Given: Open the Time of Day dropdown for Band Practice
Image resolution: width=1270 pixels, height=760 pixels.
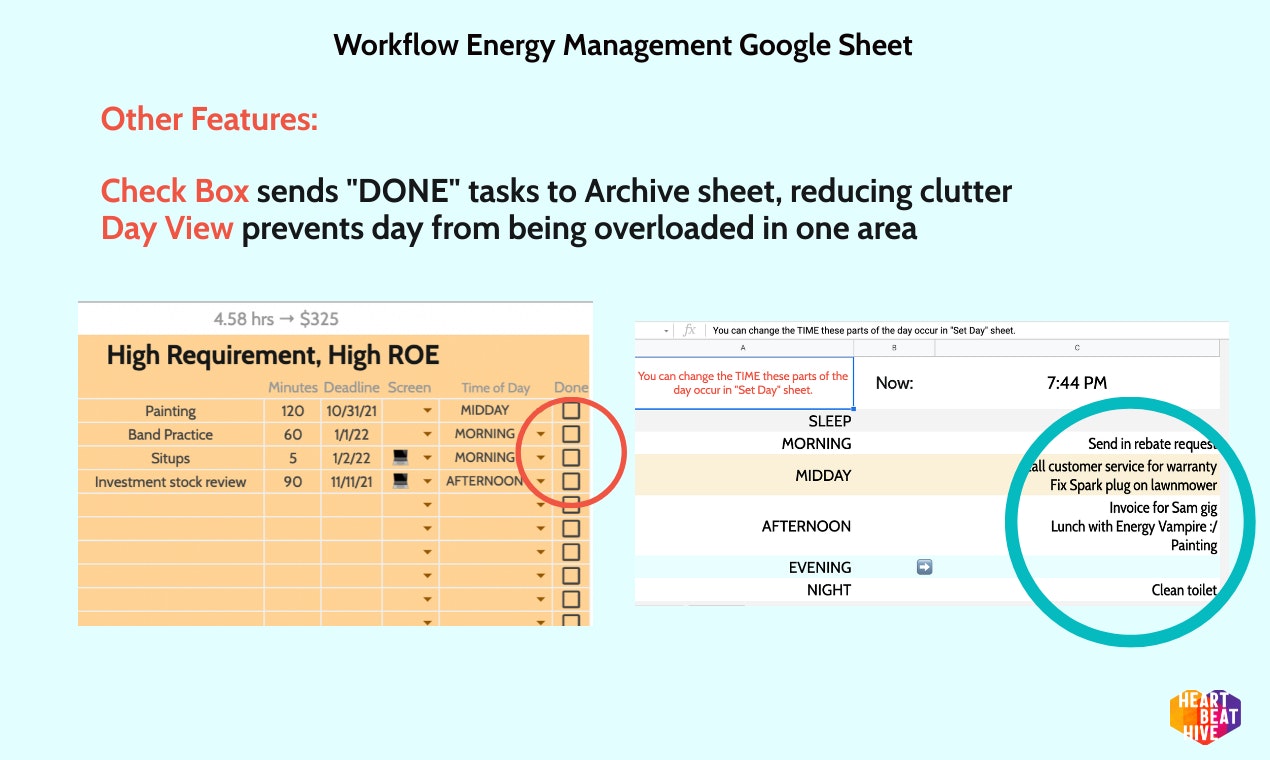Looking at the screenshot, I should [x=540, y=433].
